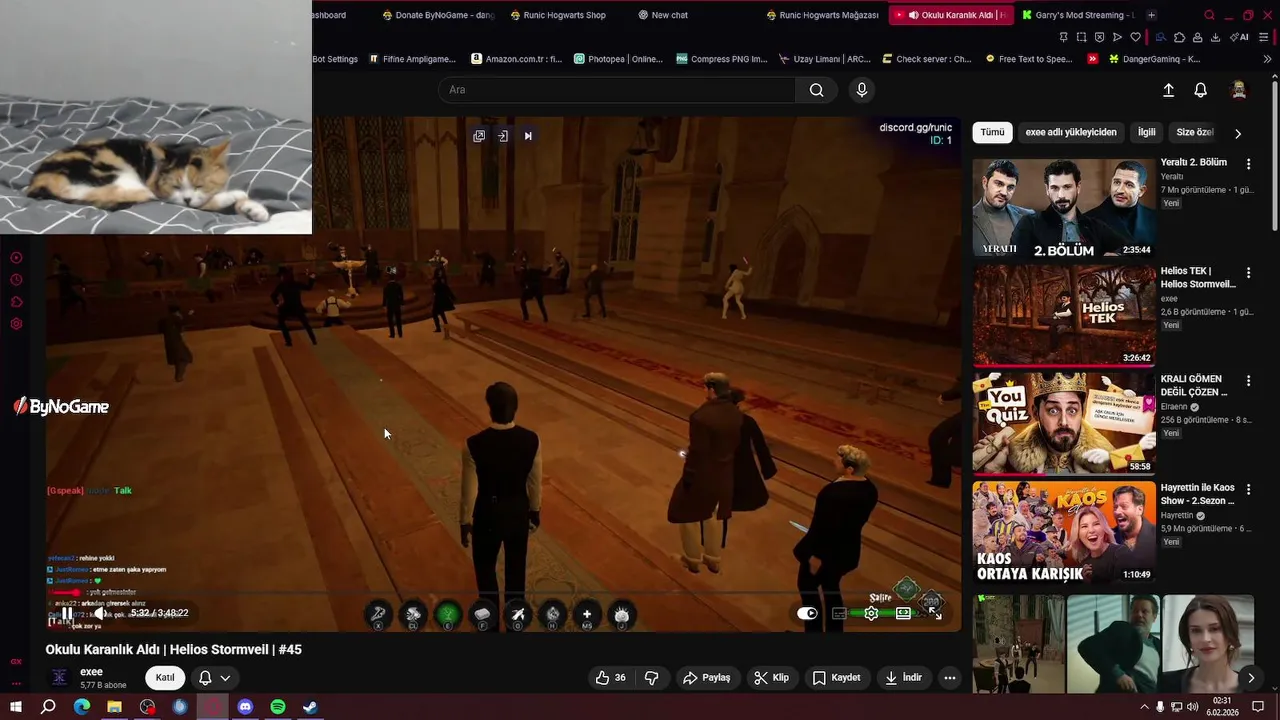
Task: Switch to Donate ByNoGame browser tab
Action: tap(436, 15)
